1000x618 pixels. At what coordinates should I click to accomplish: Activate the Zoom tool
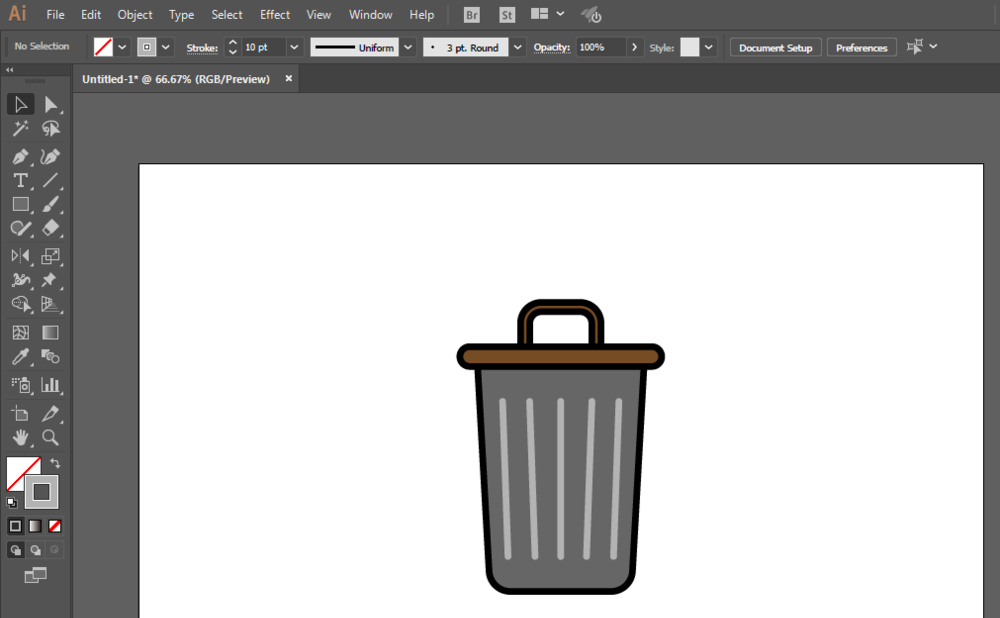pos(51,438)
